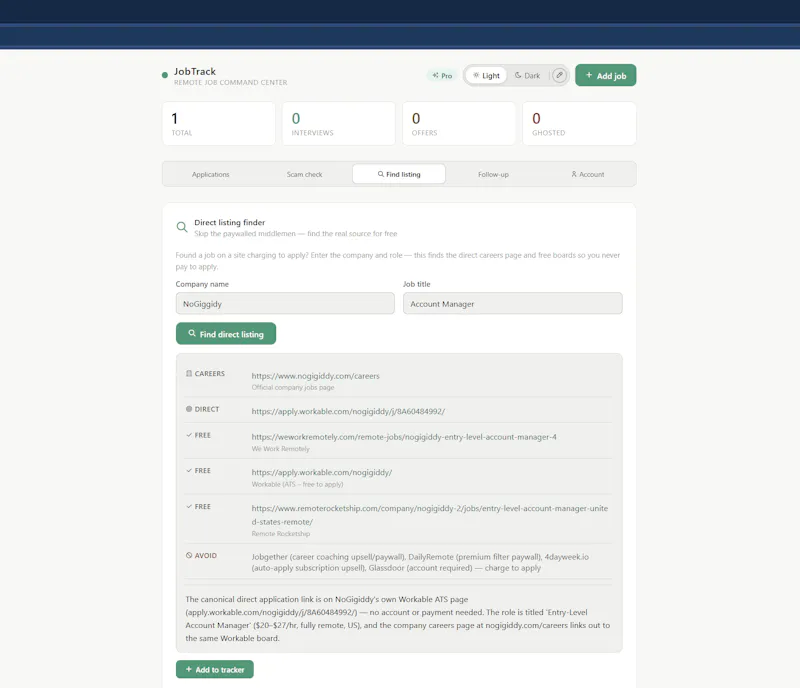
Task: Click Find direct listing button
Action: pos(226,334)
